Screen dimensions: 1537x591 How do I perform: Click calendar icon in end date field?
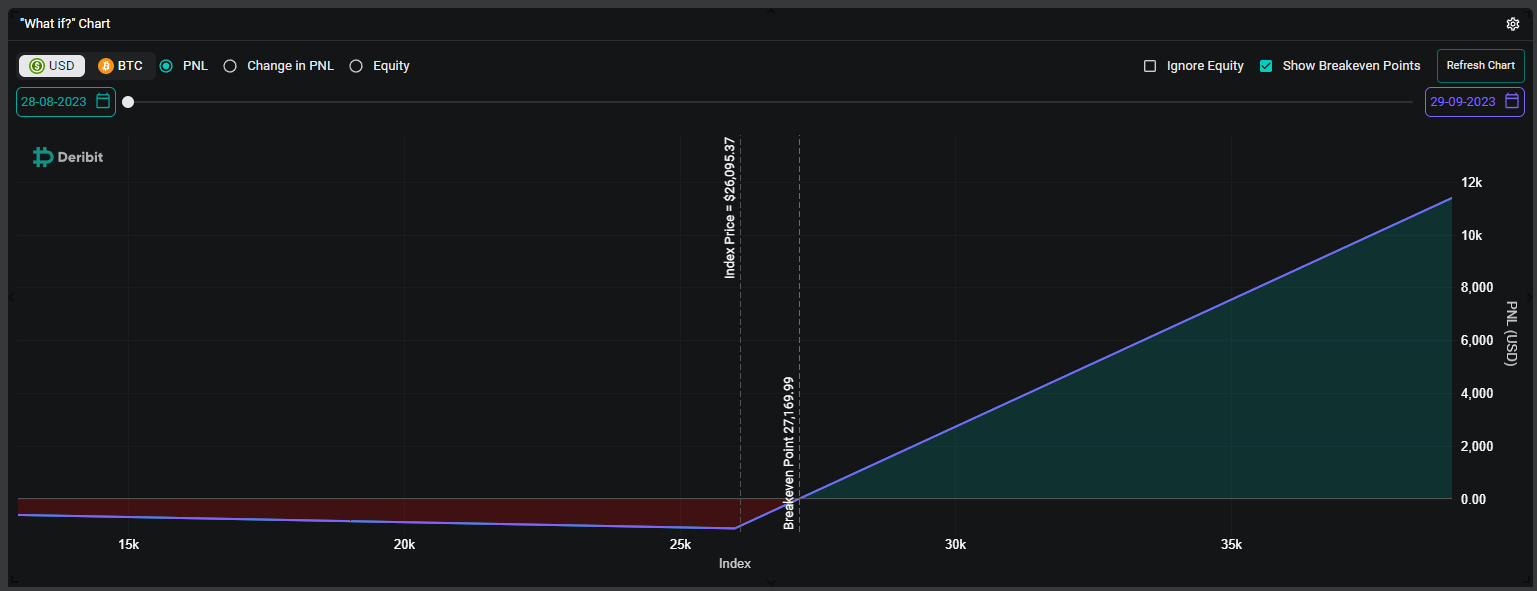click(x=1512, y=101)
